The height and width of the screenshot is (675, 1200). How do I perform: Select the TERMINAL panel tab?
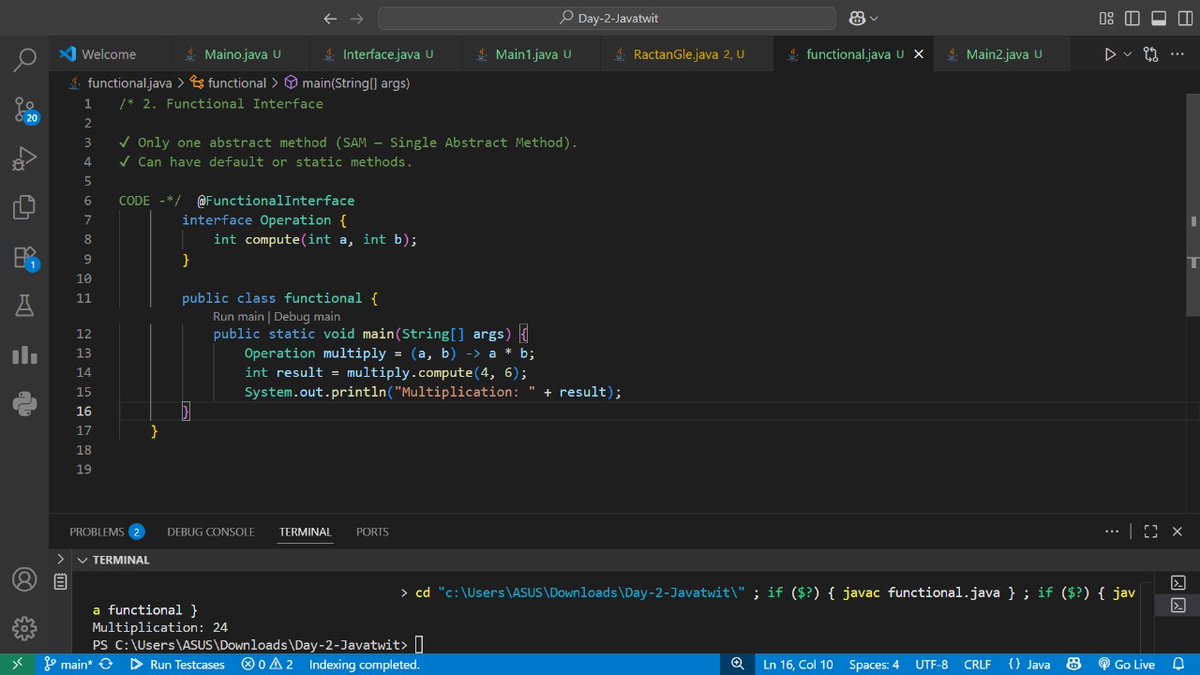[305, 532]
